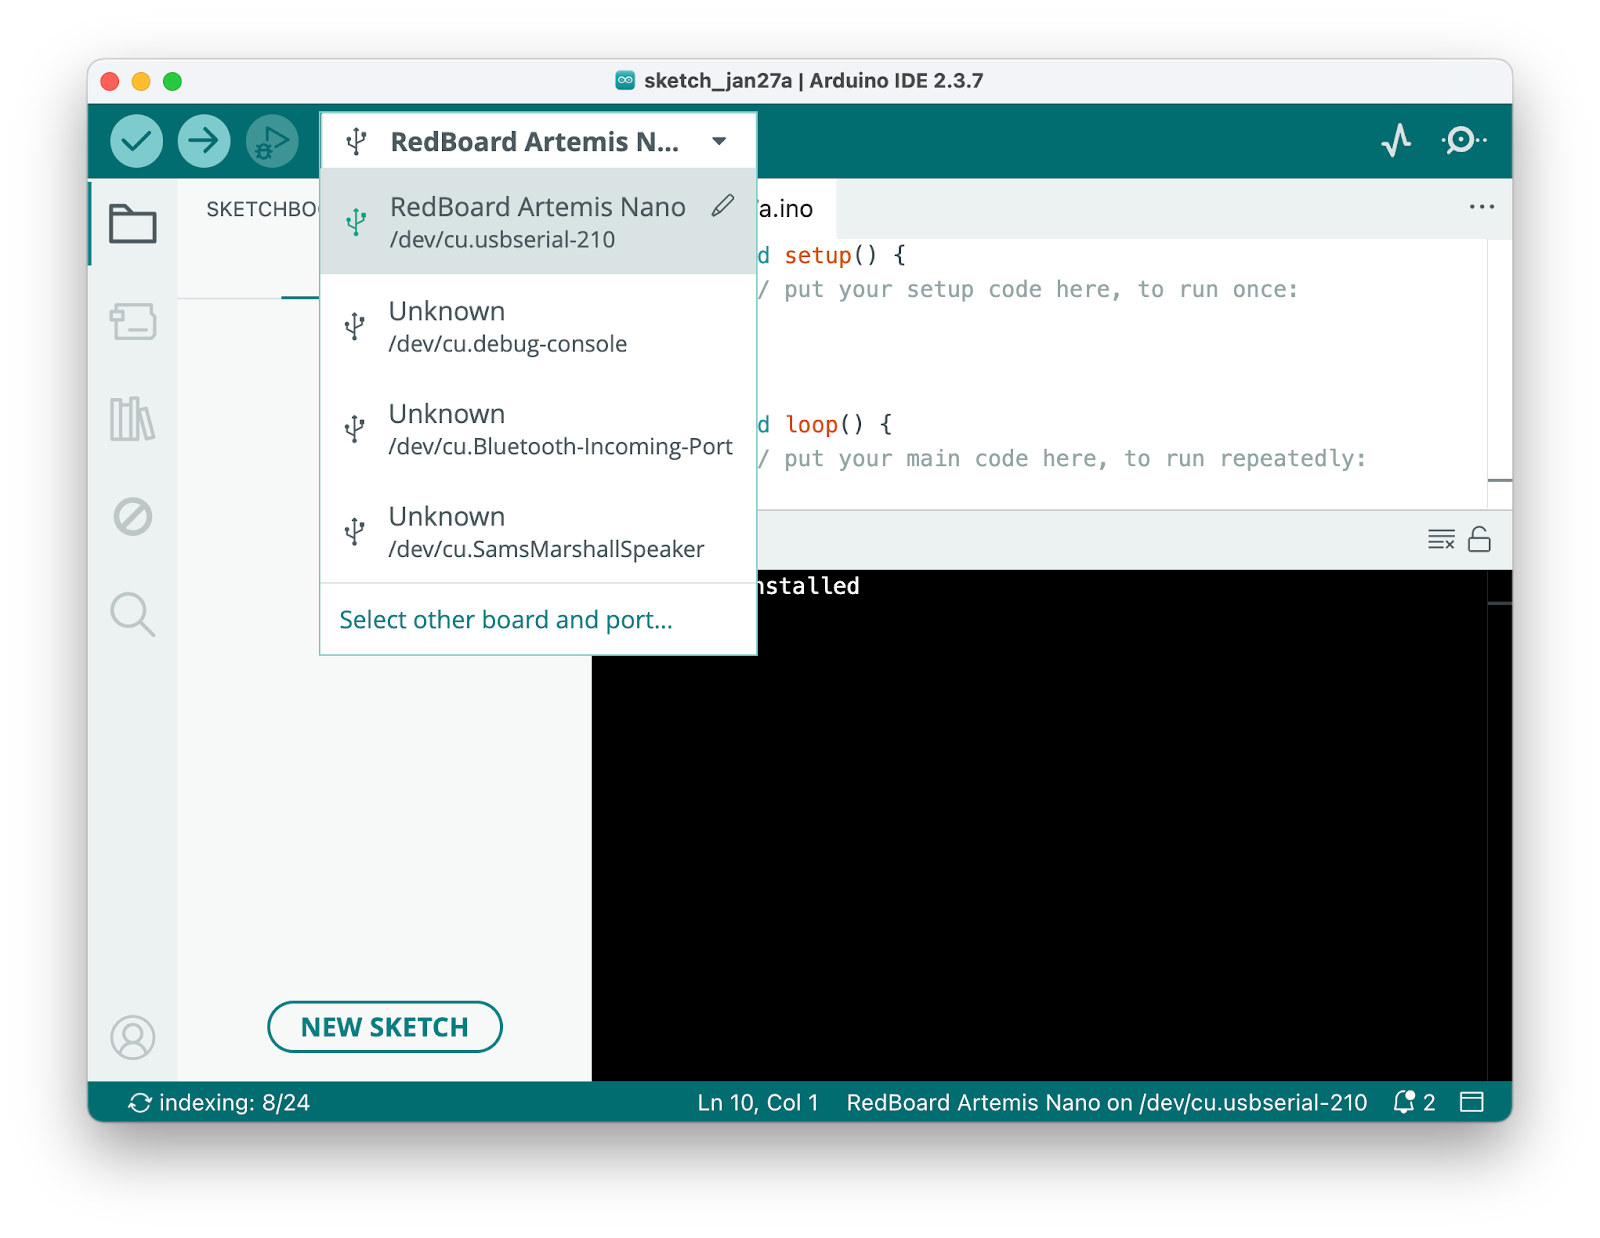Select the Unknown /dev/cu.debug-console port

coord(508,325)
